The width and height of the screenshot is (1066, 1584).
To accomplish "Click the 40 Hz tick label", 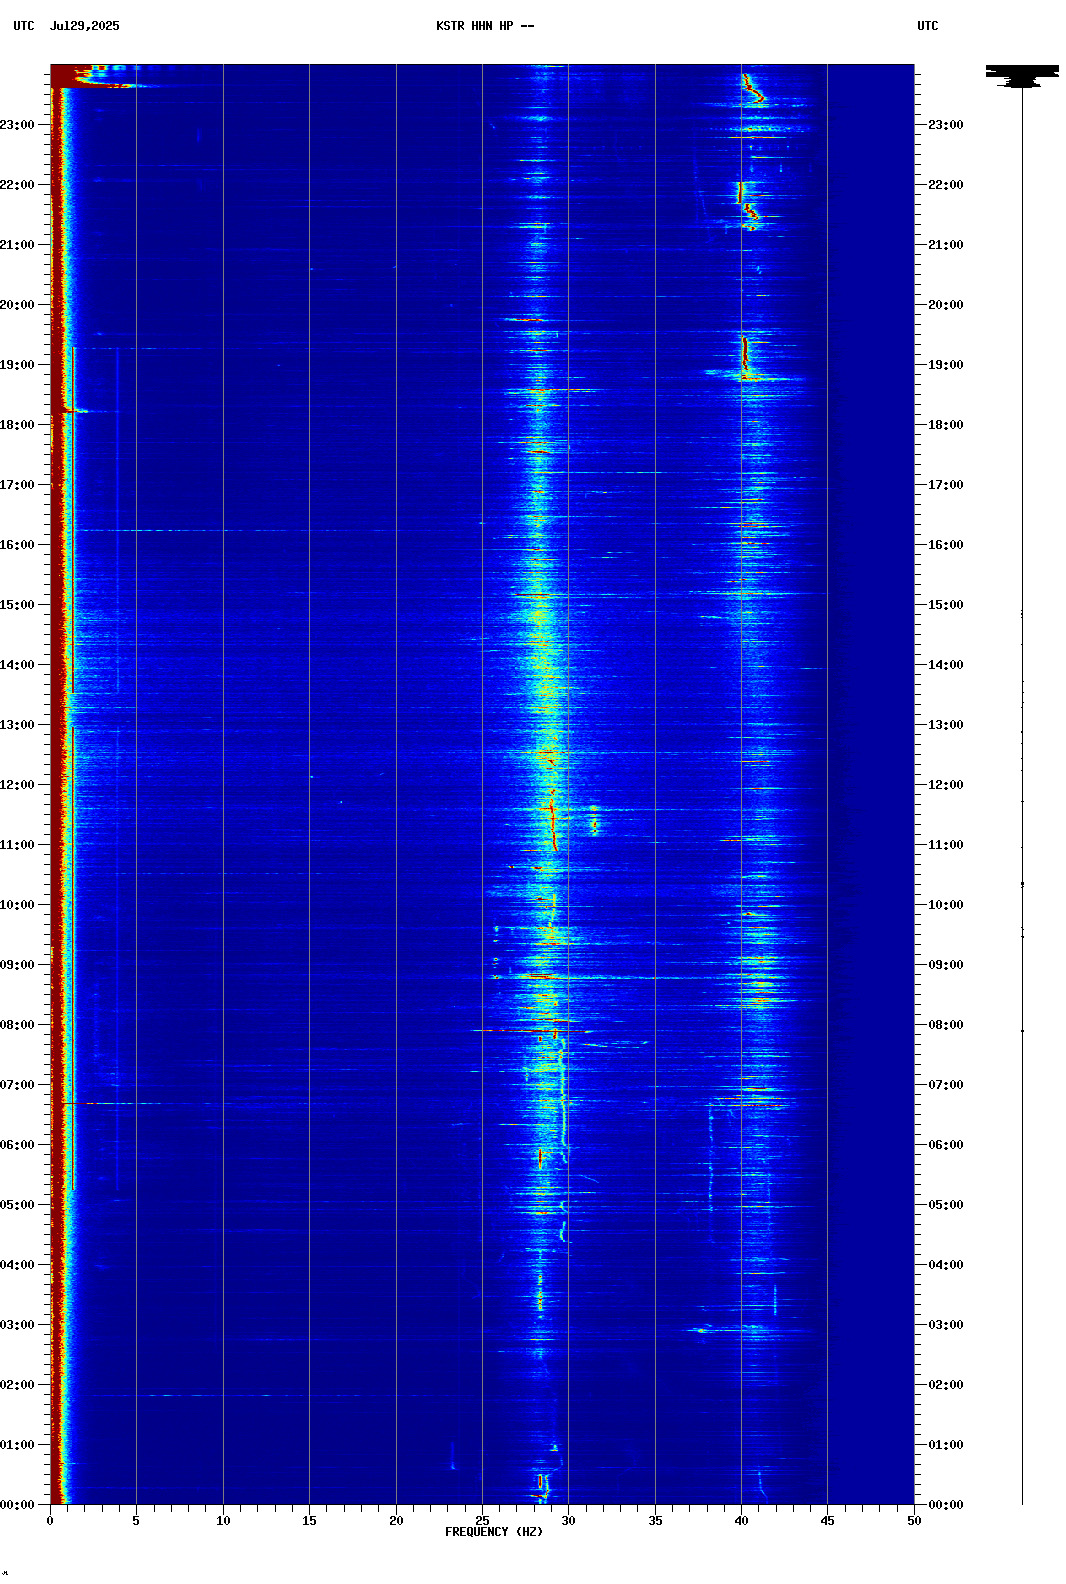I will coord(741,1521).
